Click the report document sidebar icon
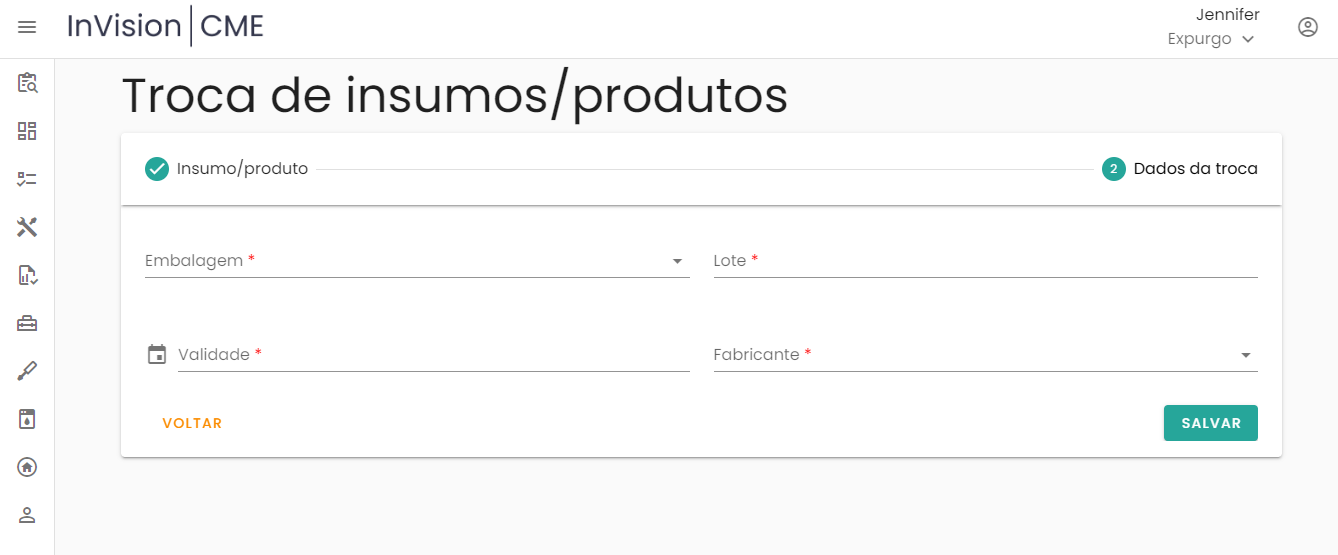 click(x=27, y=275)
